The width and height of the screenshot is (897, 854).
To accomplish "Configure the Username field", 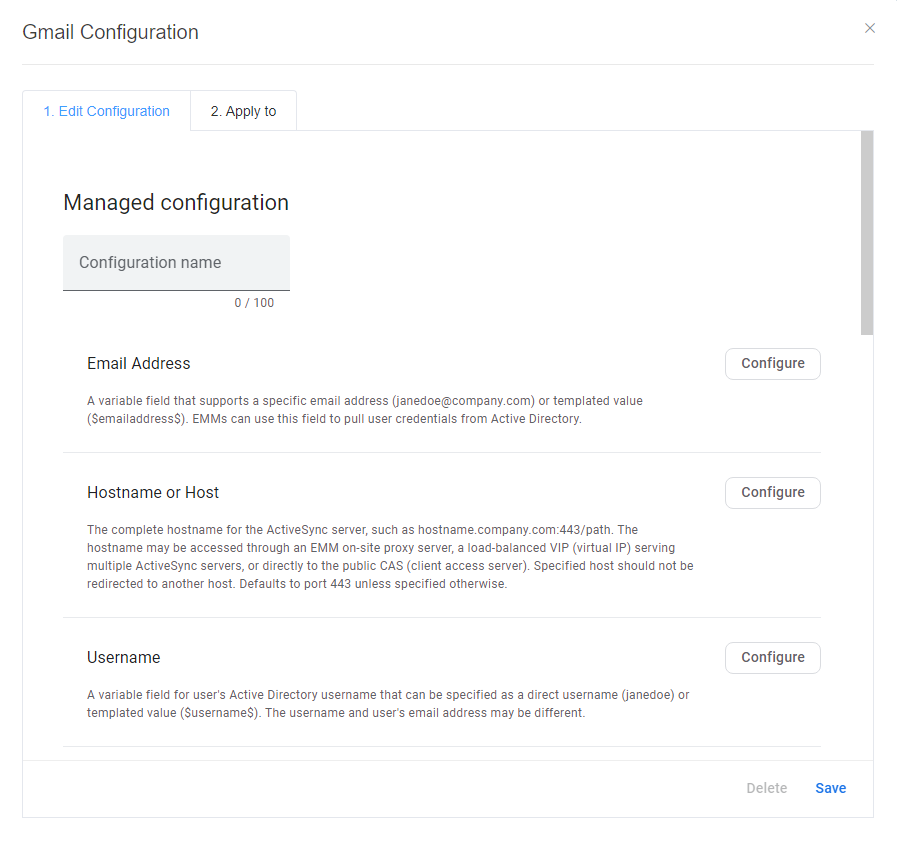I will coord(772,657).
